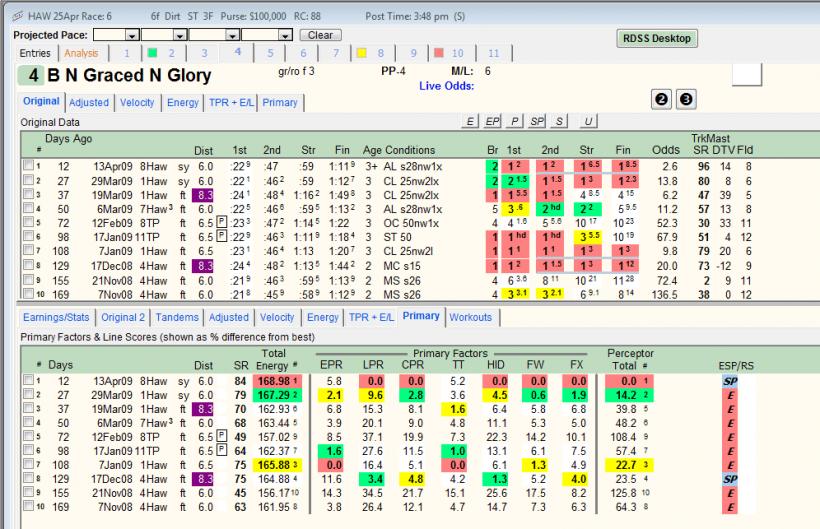
Task: Check original data line 8 (17Dec08)
Action: pyautogui.click(x=28, y=265)
